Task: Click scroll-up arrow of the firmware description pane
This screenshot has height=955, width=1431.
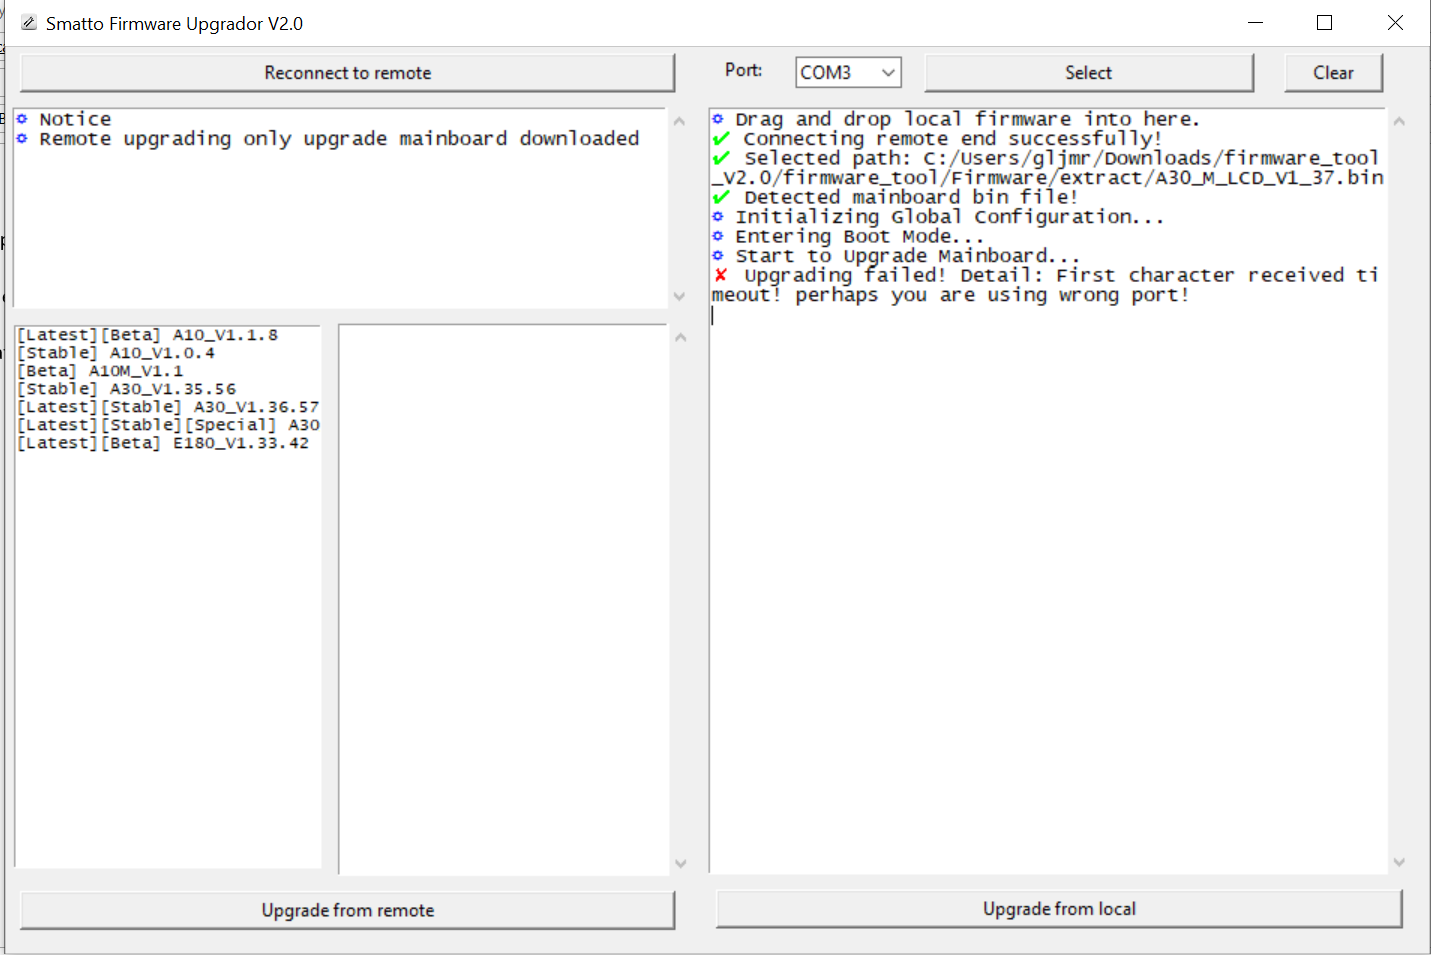Action: coord(681,338)
